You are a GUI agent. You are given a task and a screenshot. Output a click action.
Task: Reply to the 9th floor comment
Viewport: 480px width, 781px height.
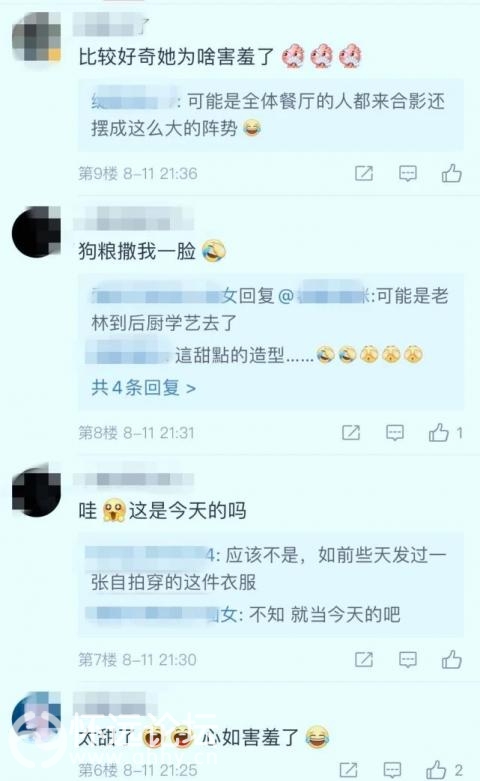[x=408, y=174]
